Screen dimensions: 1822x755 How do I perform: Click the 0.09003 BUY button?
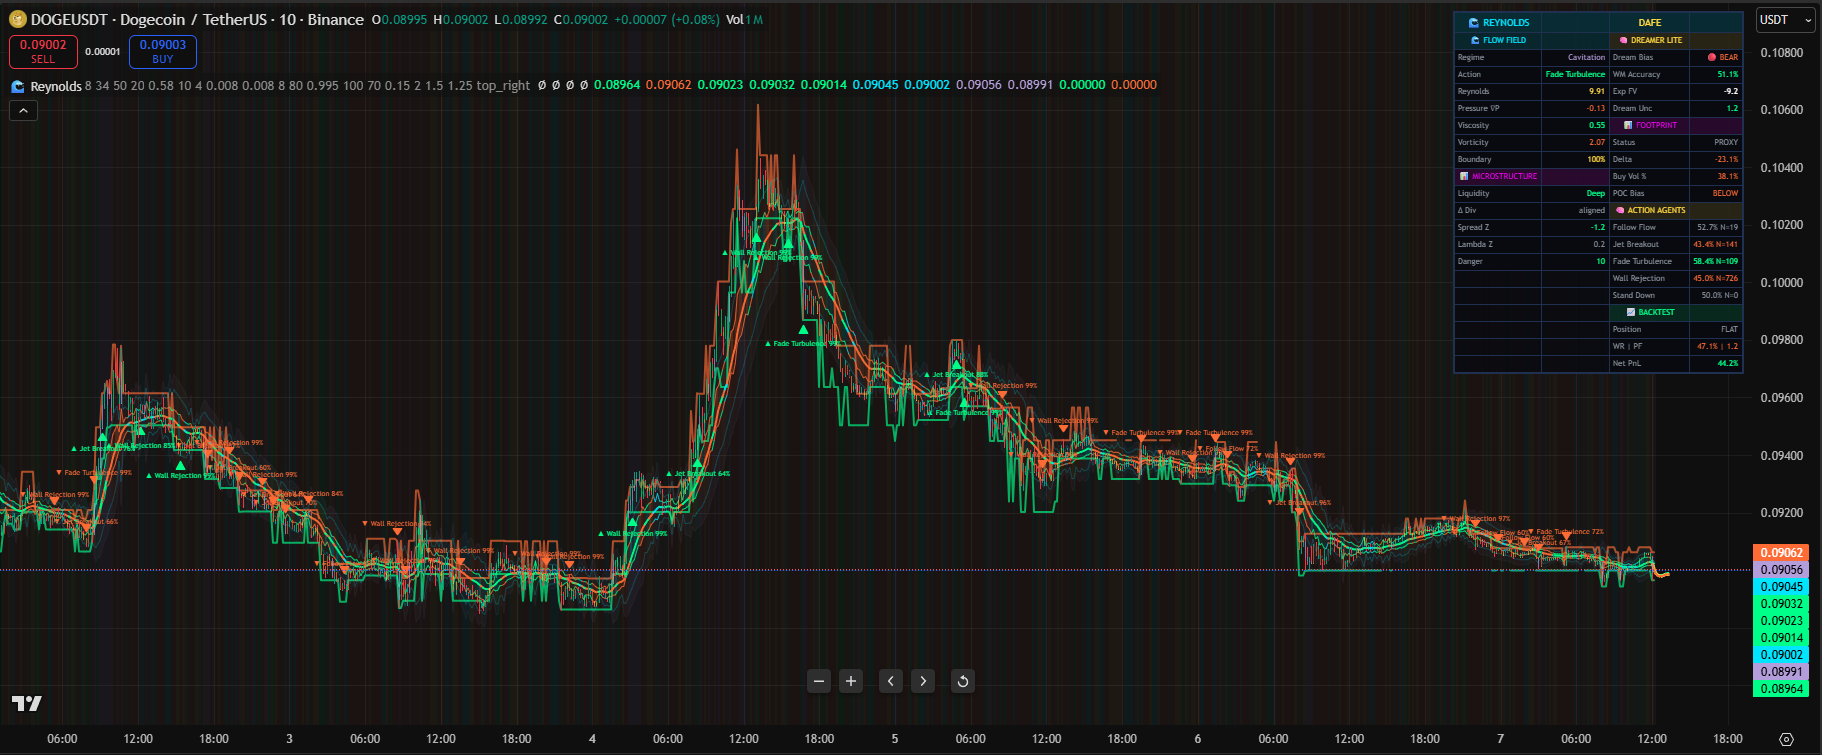tap(163, 51)
